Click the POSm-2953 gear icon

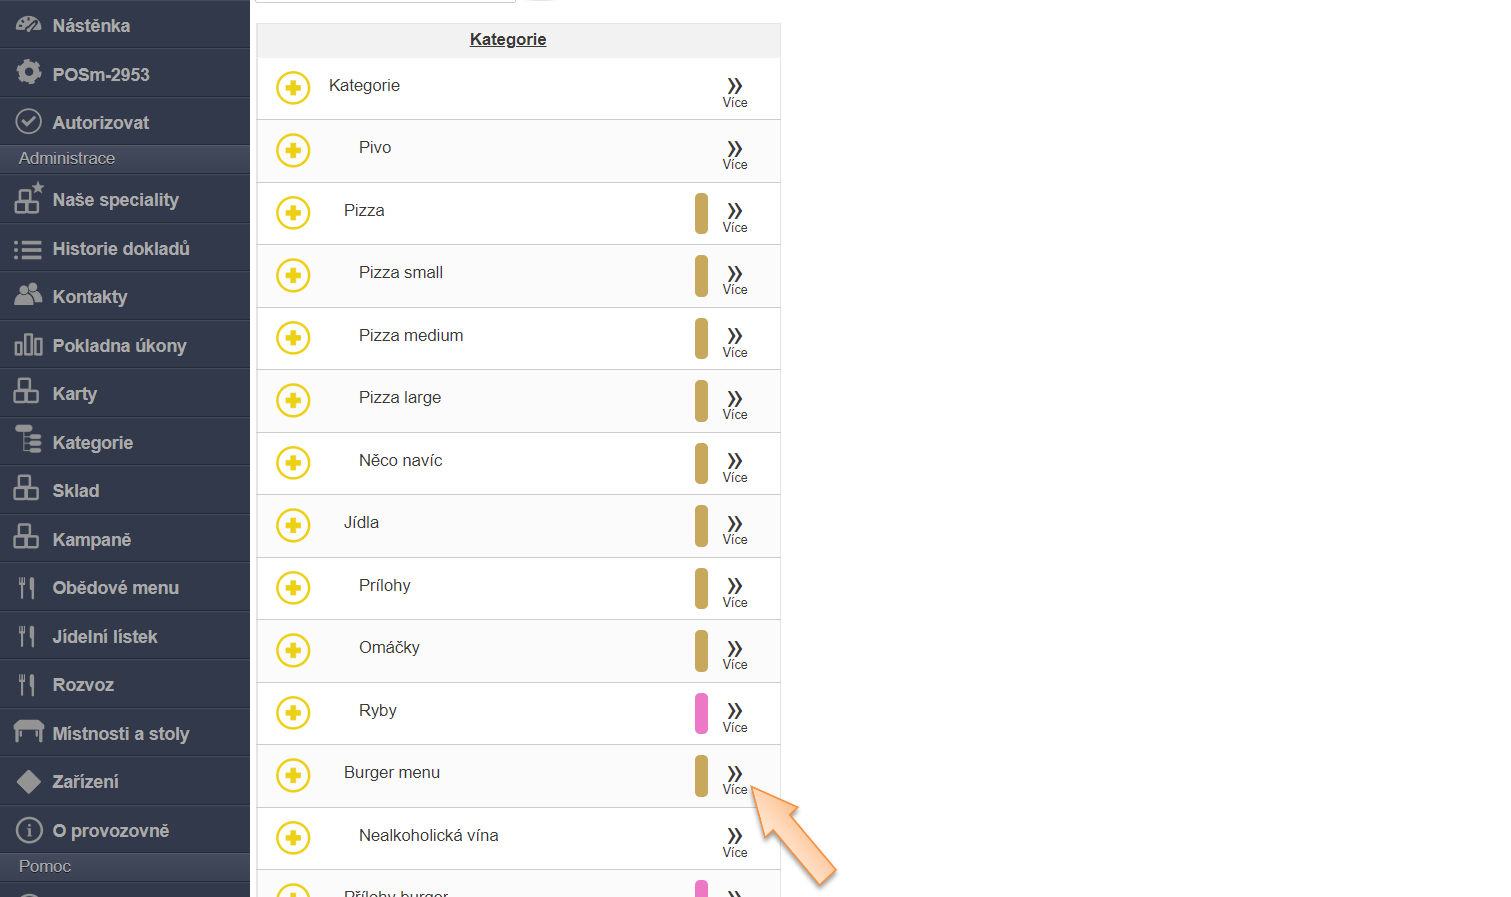29,73
